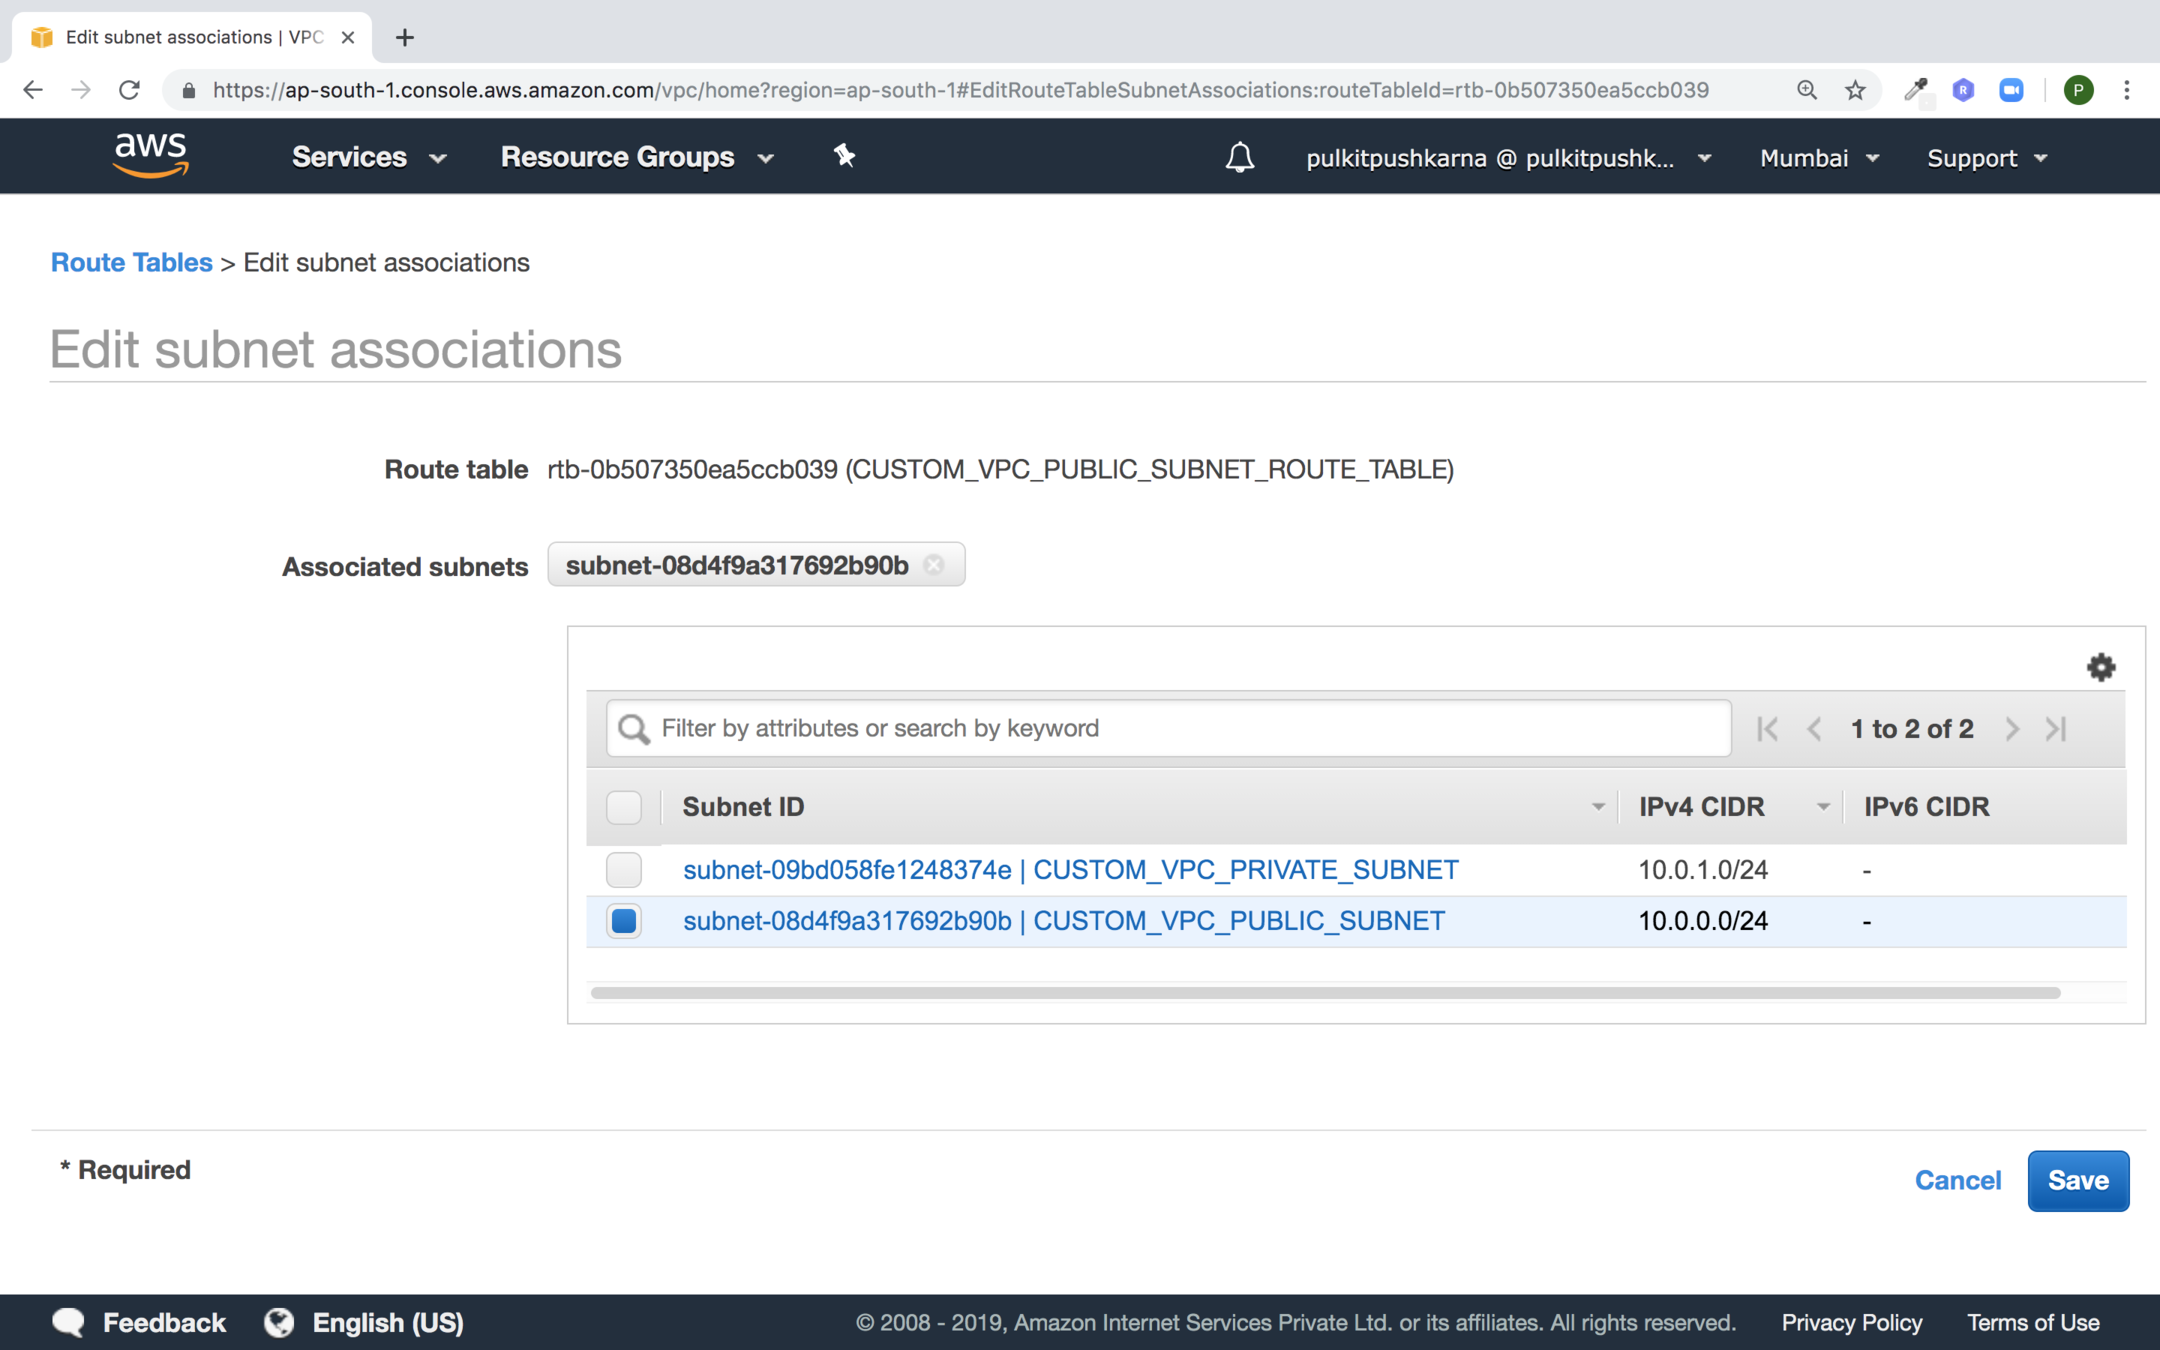2160x1350 pixels.
Task: Click the Route Tables breadcrumb link
Action: click(132, 262)
